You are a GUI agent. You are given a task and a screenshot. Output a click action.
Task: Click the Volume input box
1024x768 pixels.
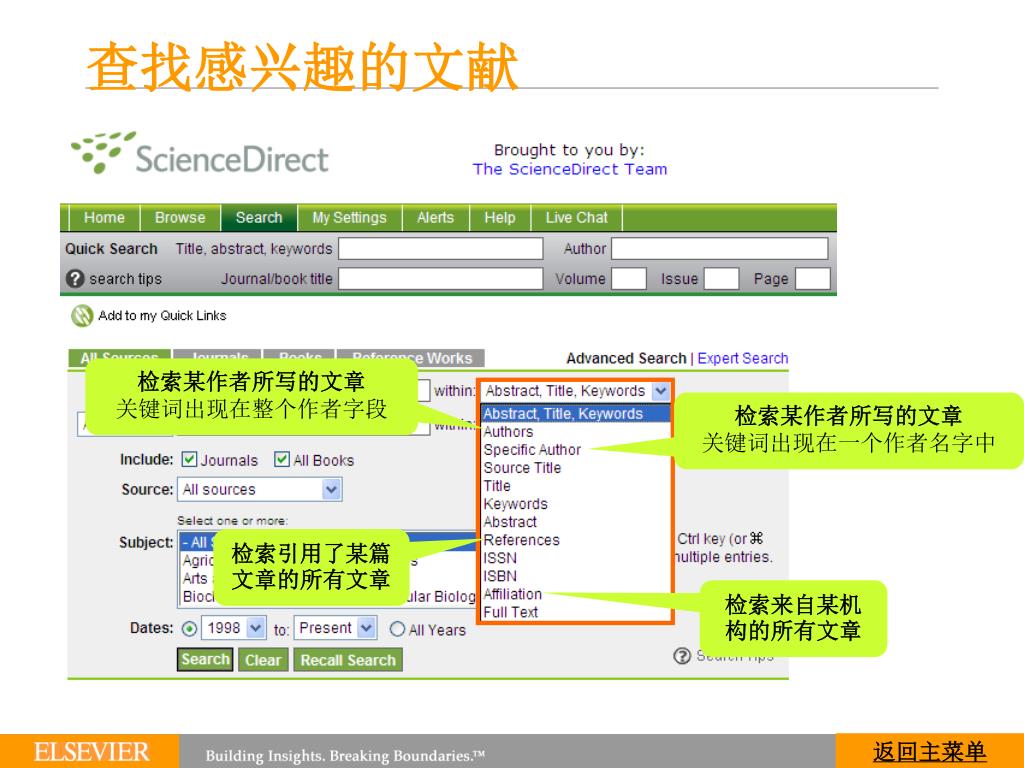click(629, 279)
